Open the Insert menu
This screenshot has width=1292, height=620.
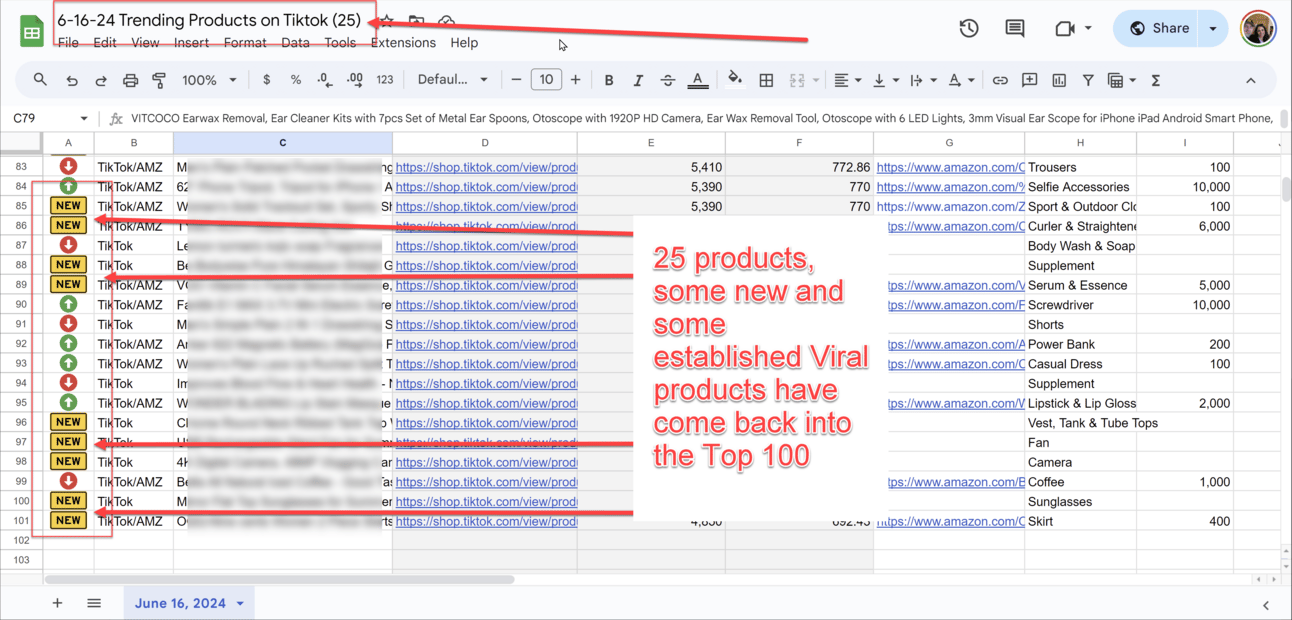coord(191,43)
